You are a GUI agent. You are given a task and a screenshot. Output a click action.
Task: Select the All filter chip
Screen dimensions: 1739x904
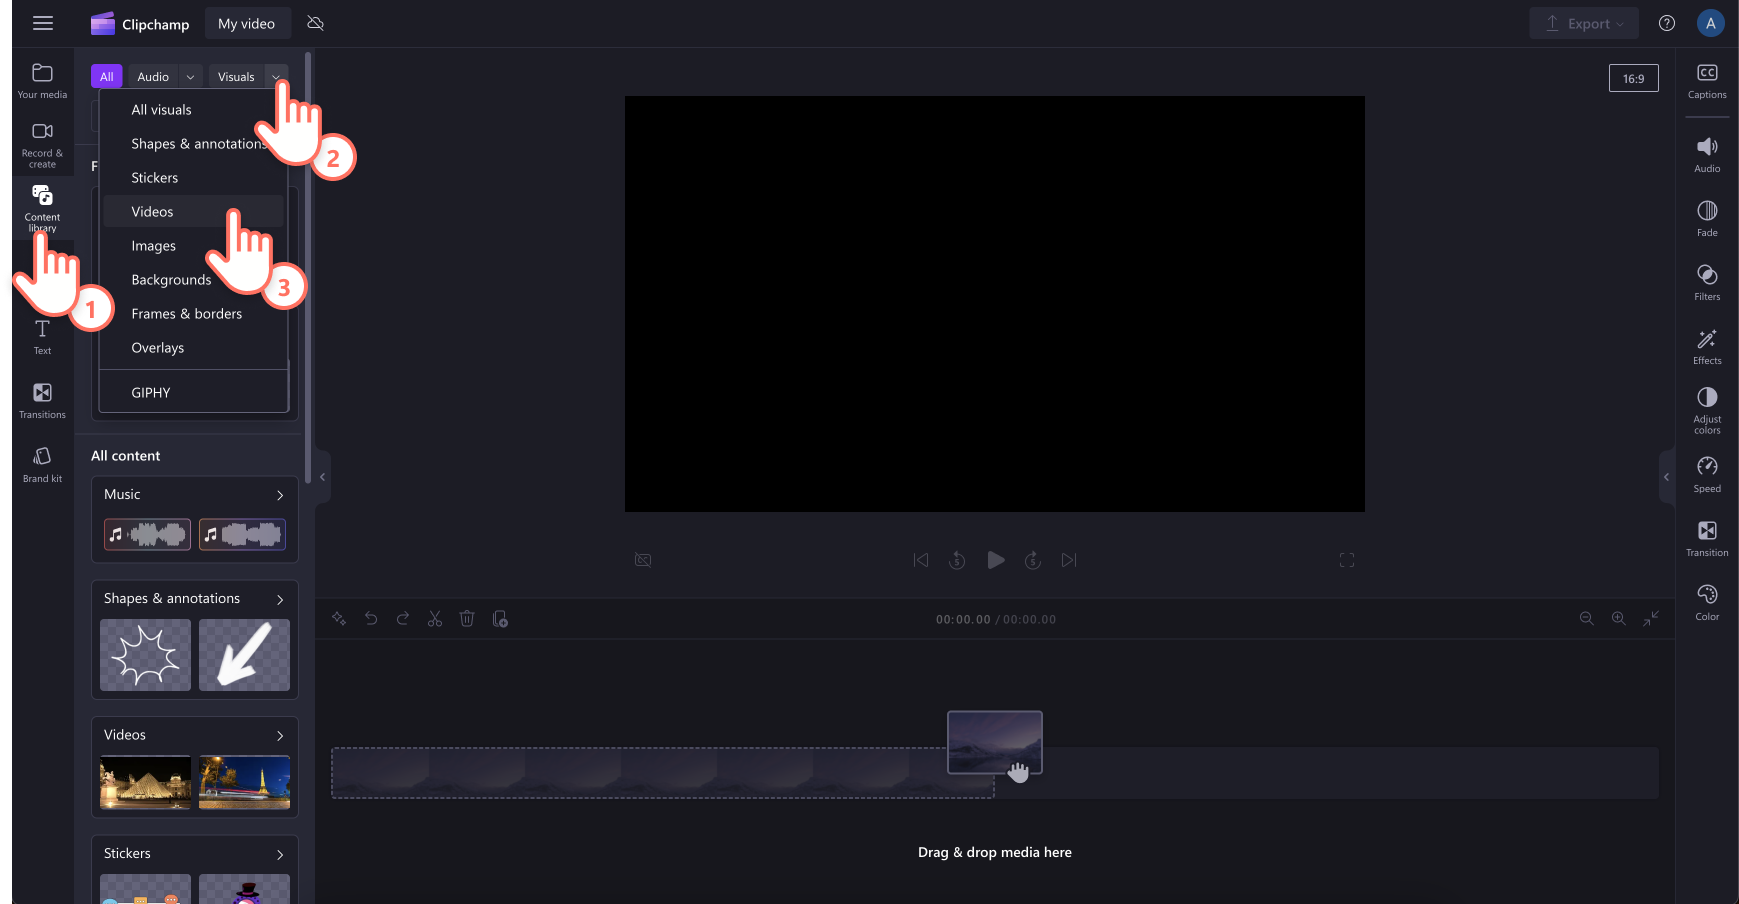tap(106, 77)
